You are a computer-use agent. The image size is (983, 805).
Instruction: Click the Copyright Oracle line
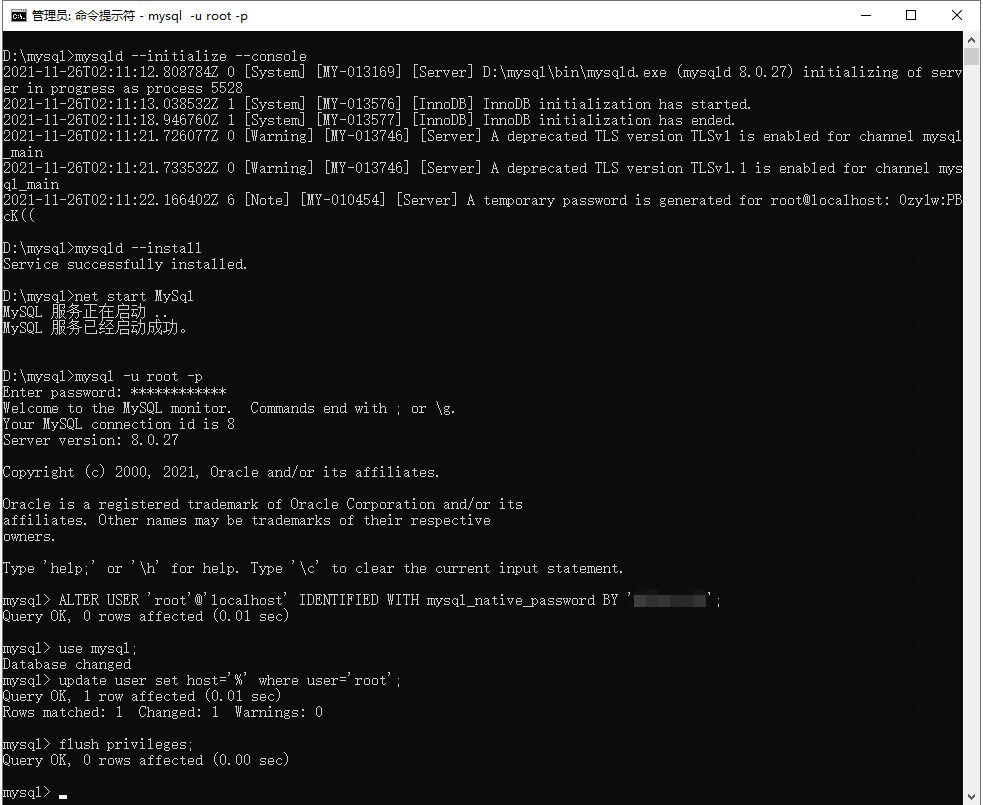click(x=221, y=473)
